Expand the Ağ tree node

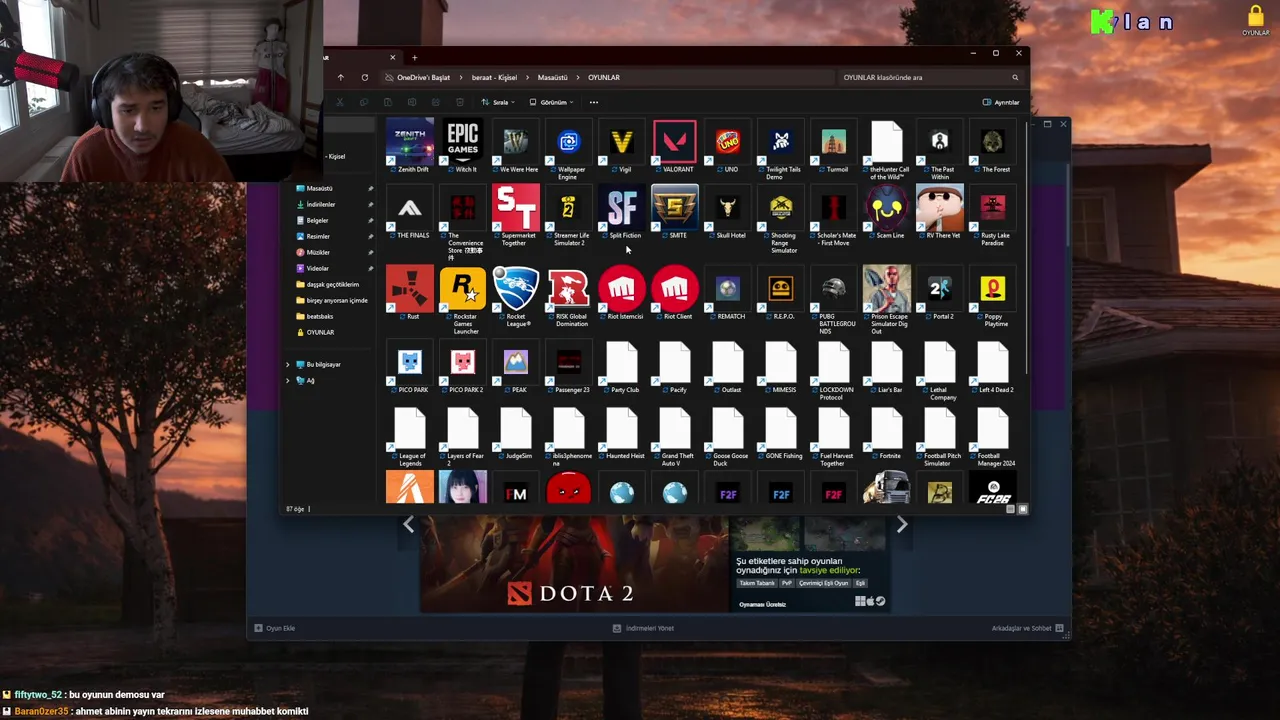288,380
